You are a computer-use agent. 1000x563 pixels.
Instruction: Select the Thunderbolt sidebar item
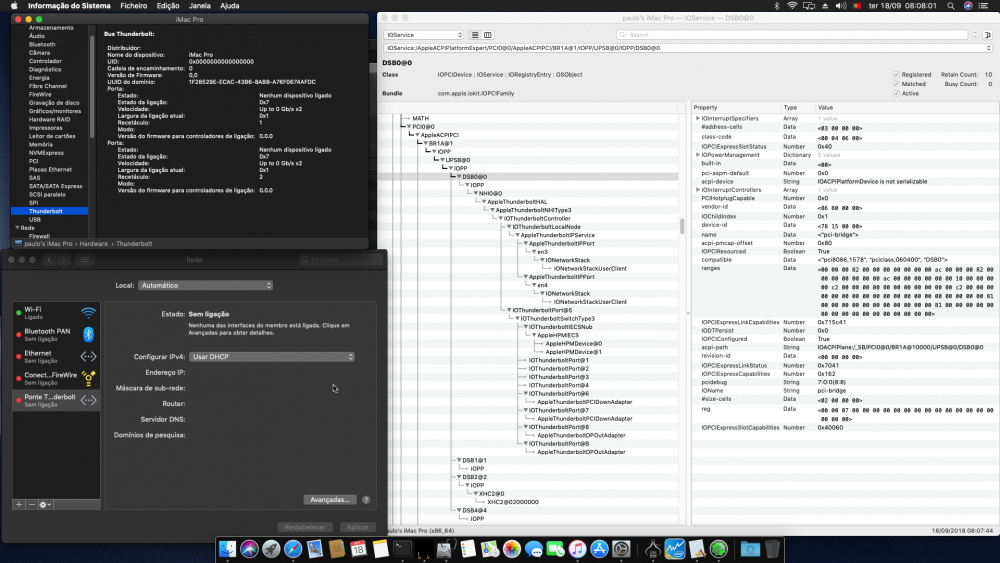tap(50, 211)
